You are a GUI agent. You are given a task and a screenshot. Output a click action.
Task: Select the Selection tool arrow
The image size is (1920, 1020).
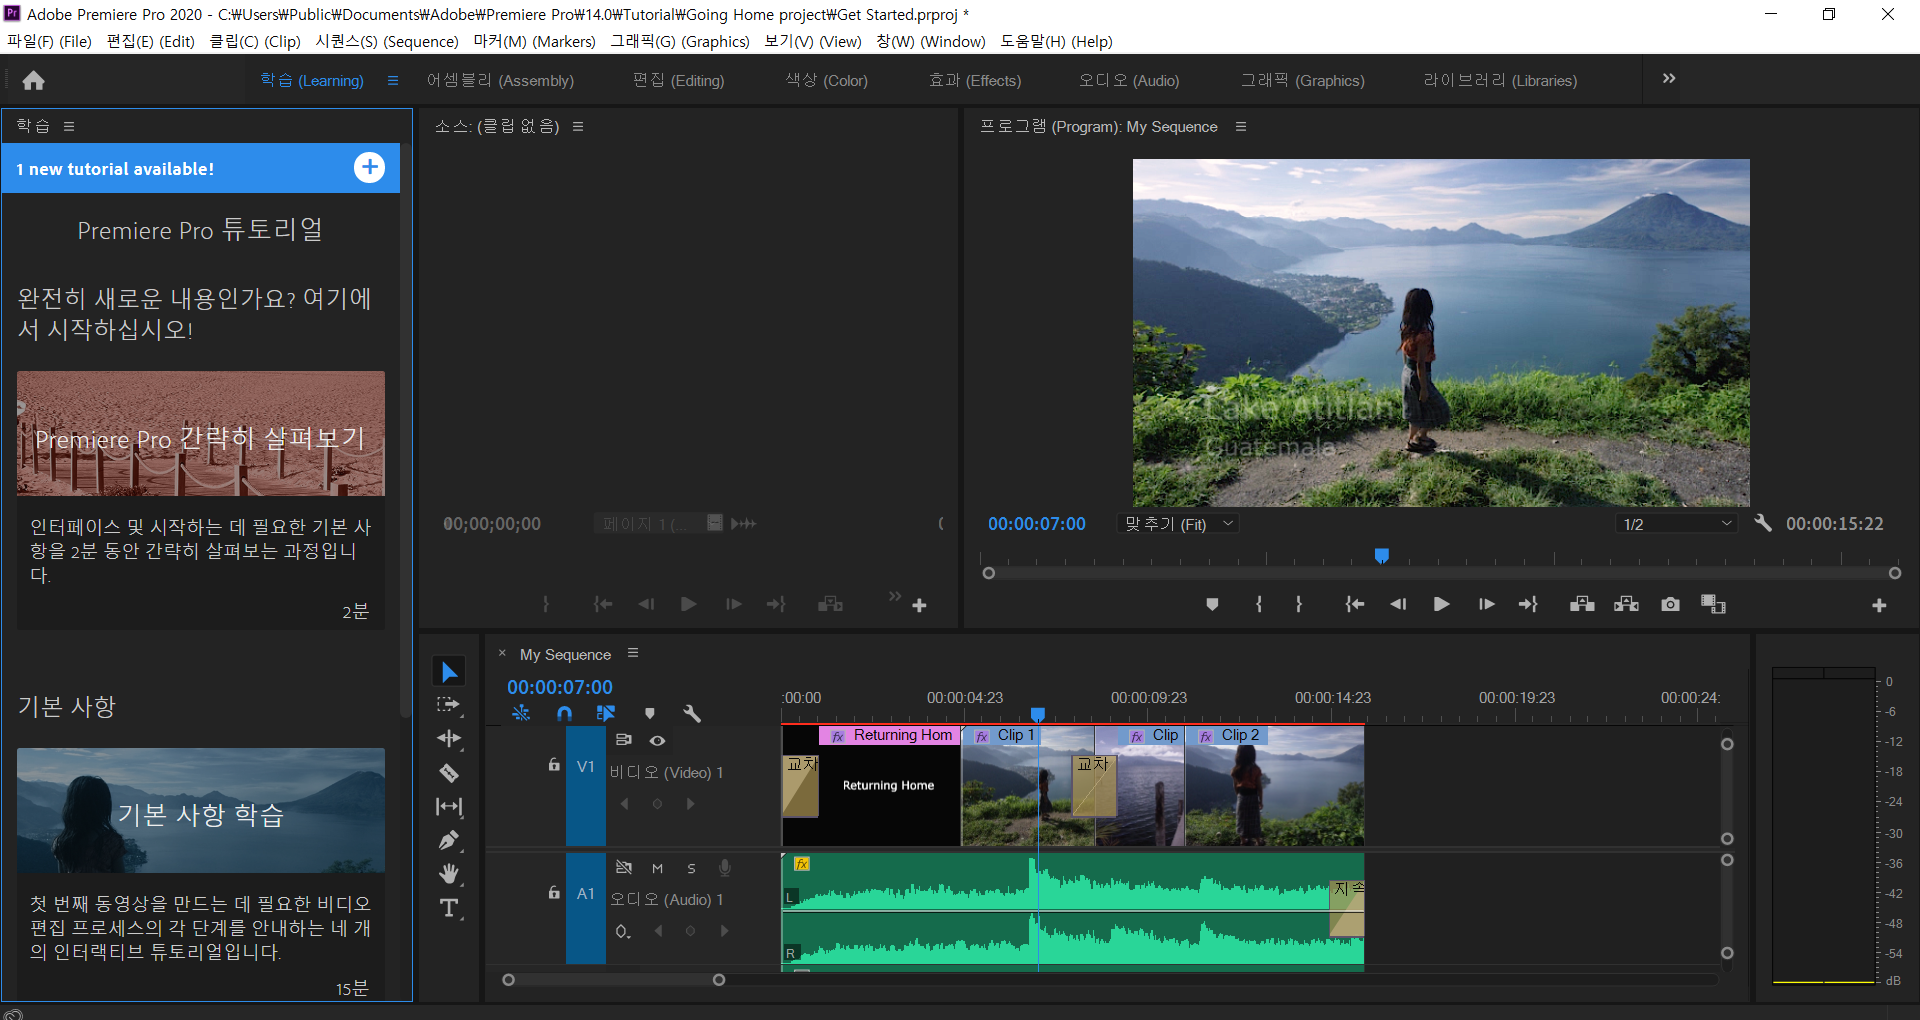pyautogui.click(x=449, y=672)
